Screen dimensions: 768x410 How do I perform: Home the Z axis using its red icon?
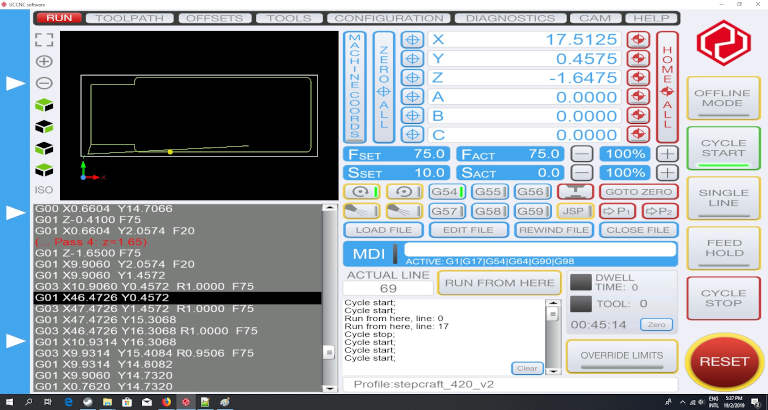click(638, 77)
